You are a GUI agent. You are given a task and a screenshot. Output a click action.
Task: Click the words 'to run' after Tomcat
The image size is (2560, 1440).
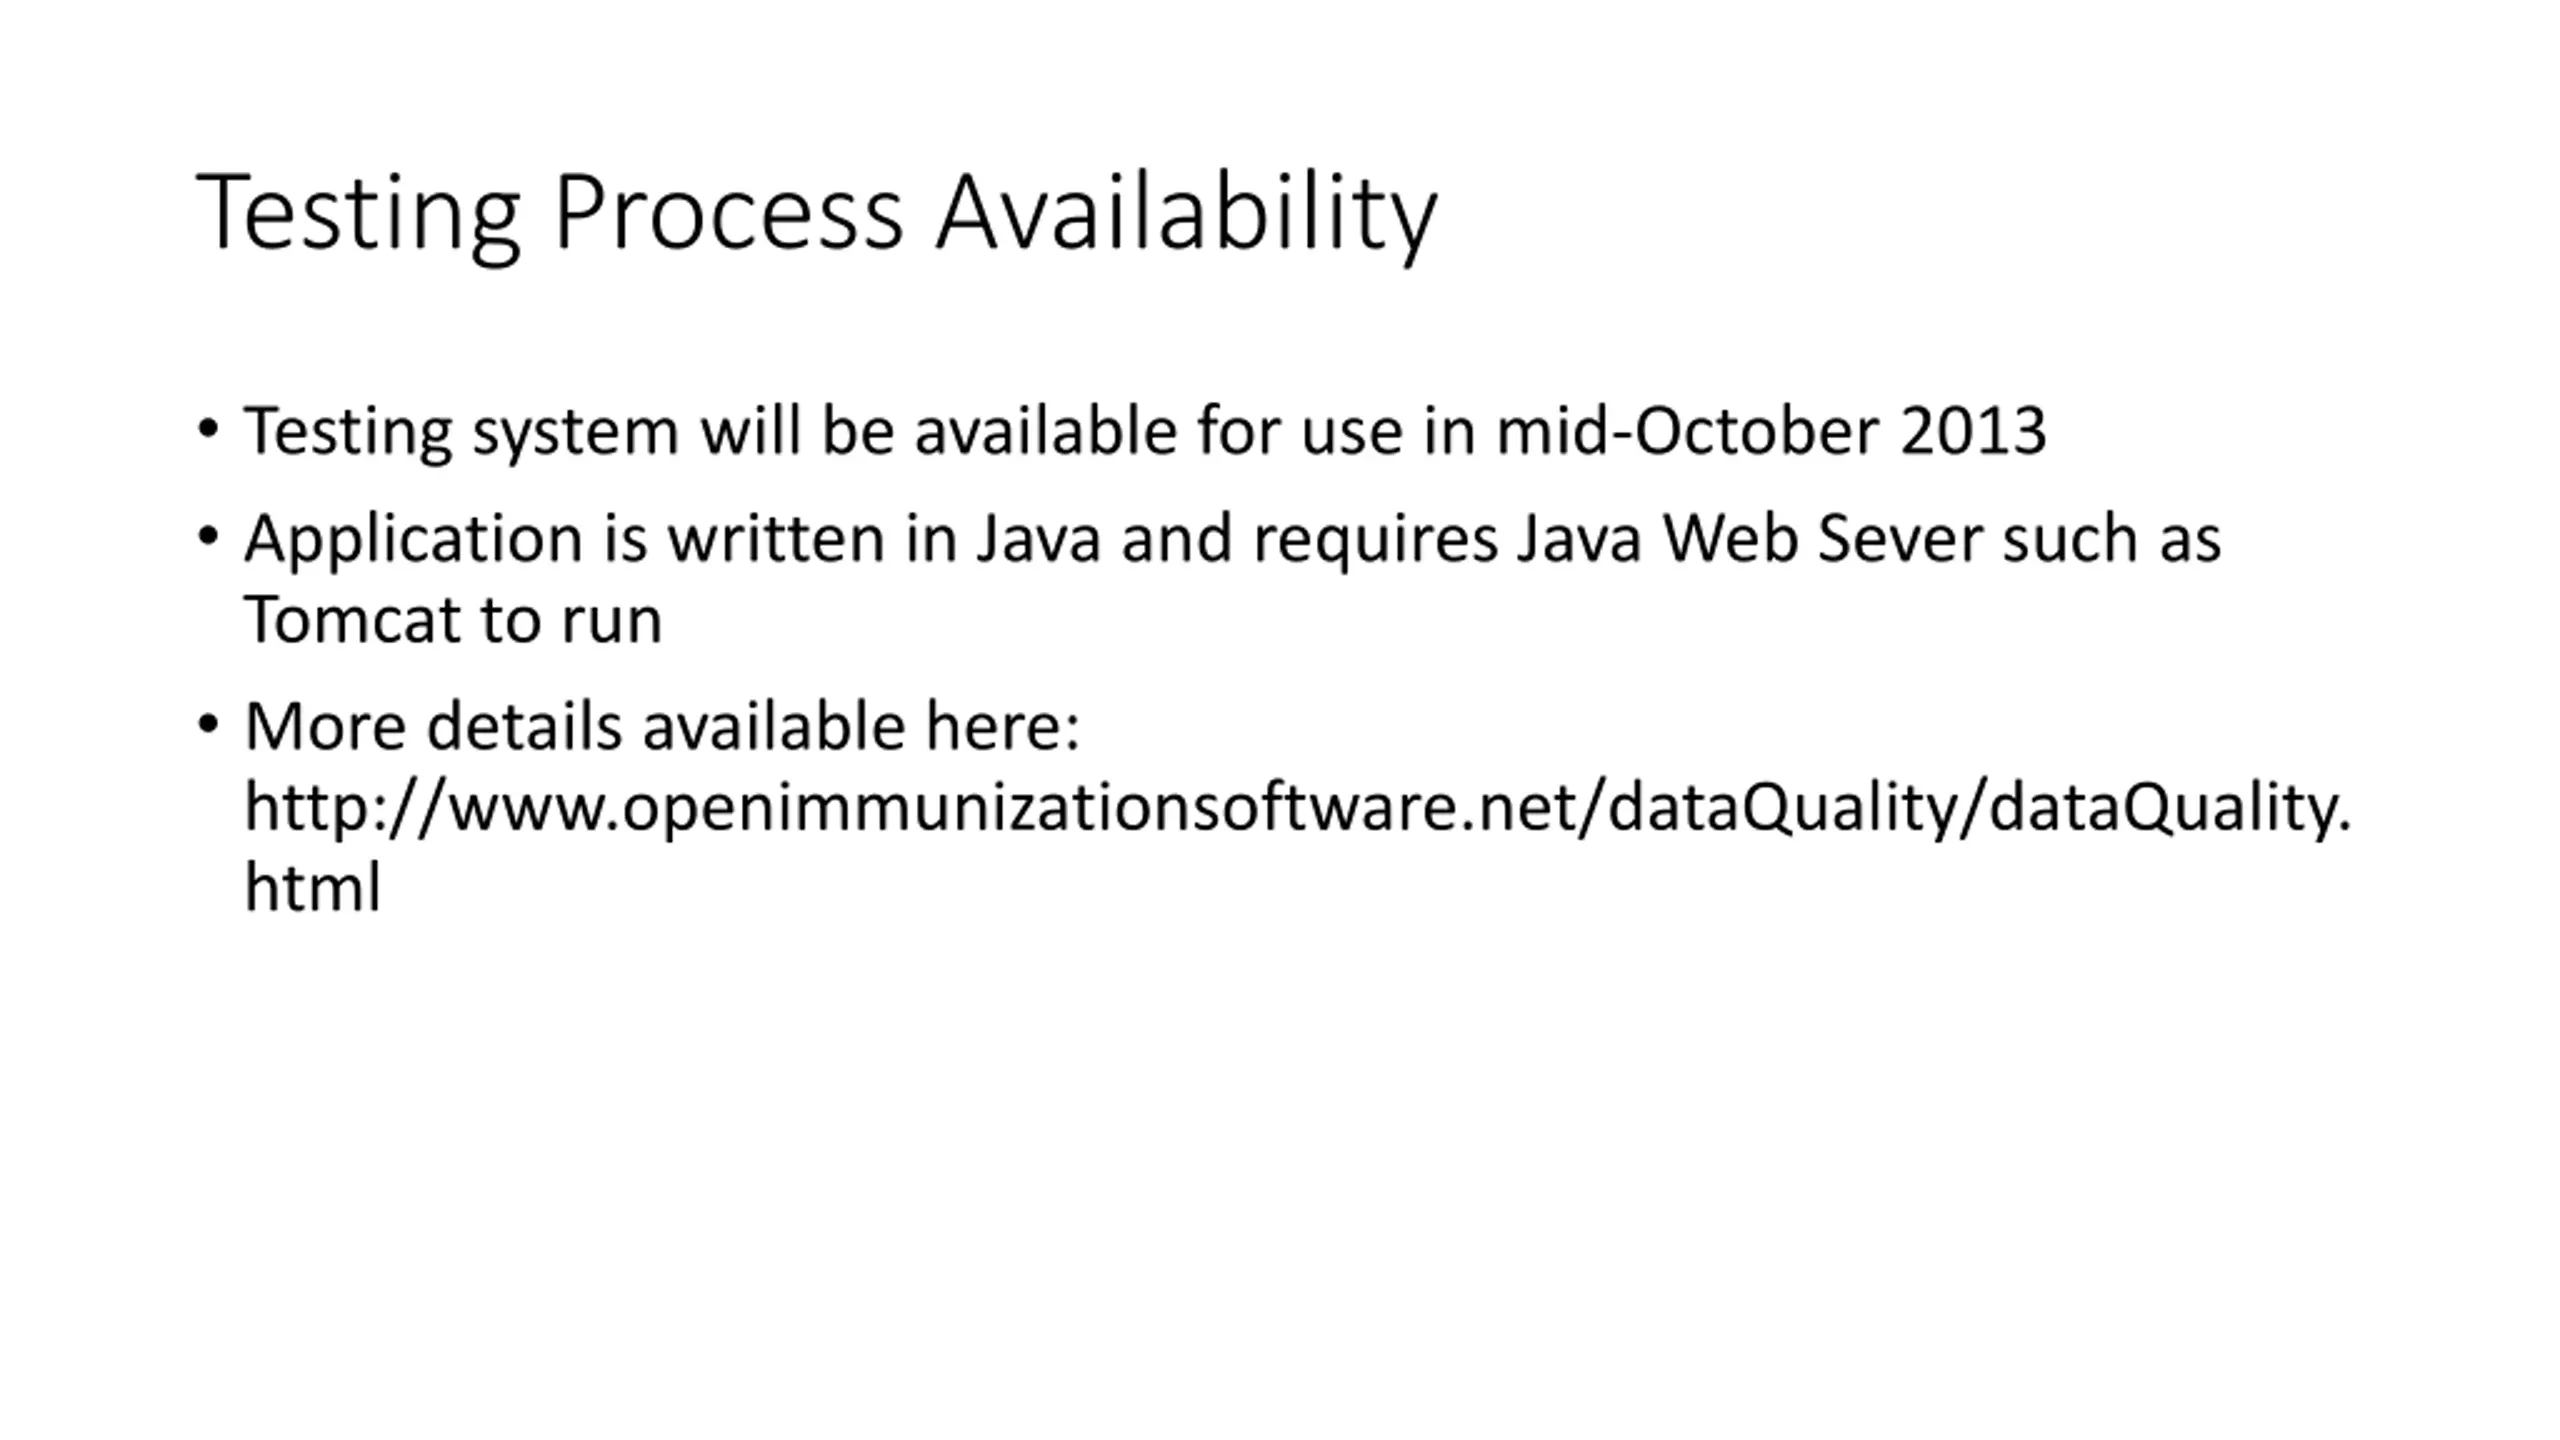pos(571,619)
